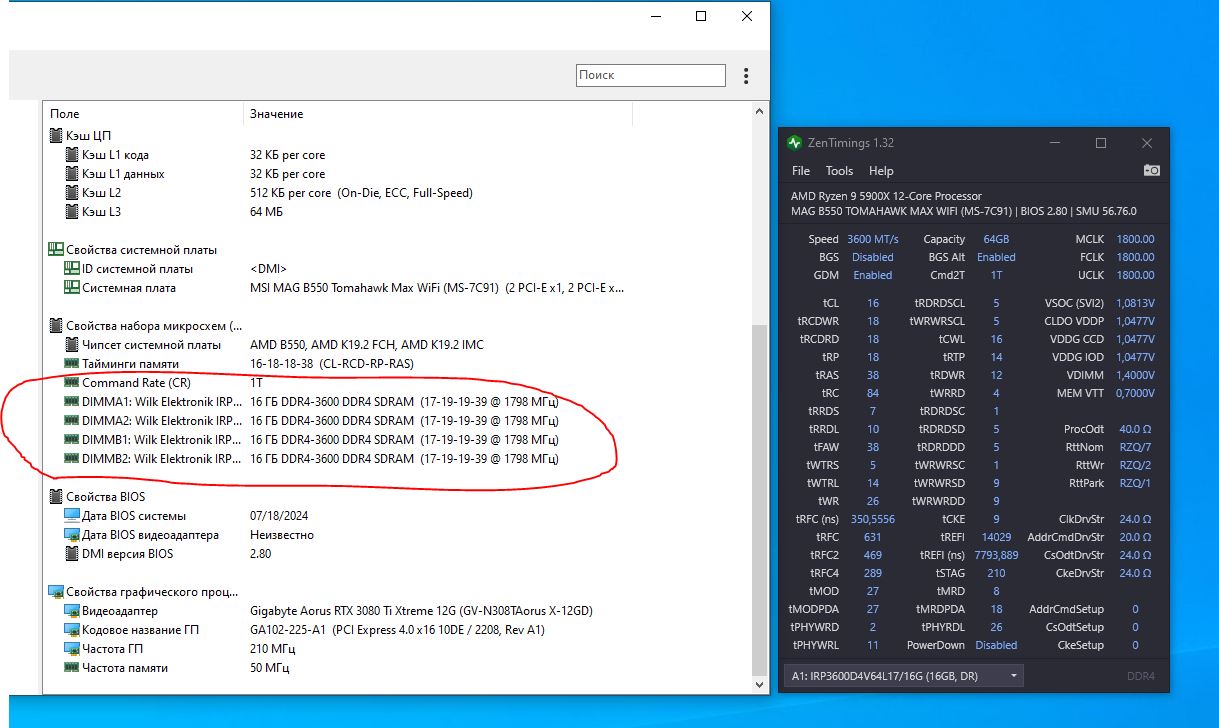
Task: Click the VDIMM 1,4000V value
Action: point(1133,375)
